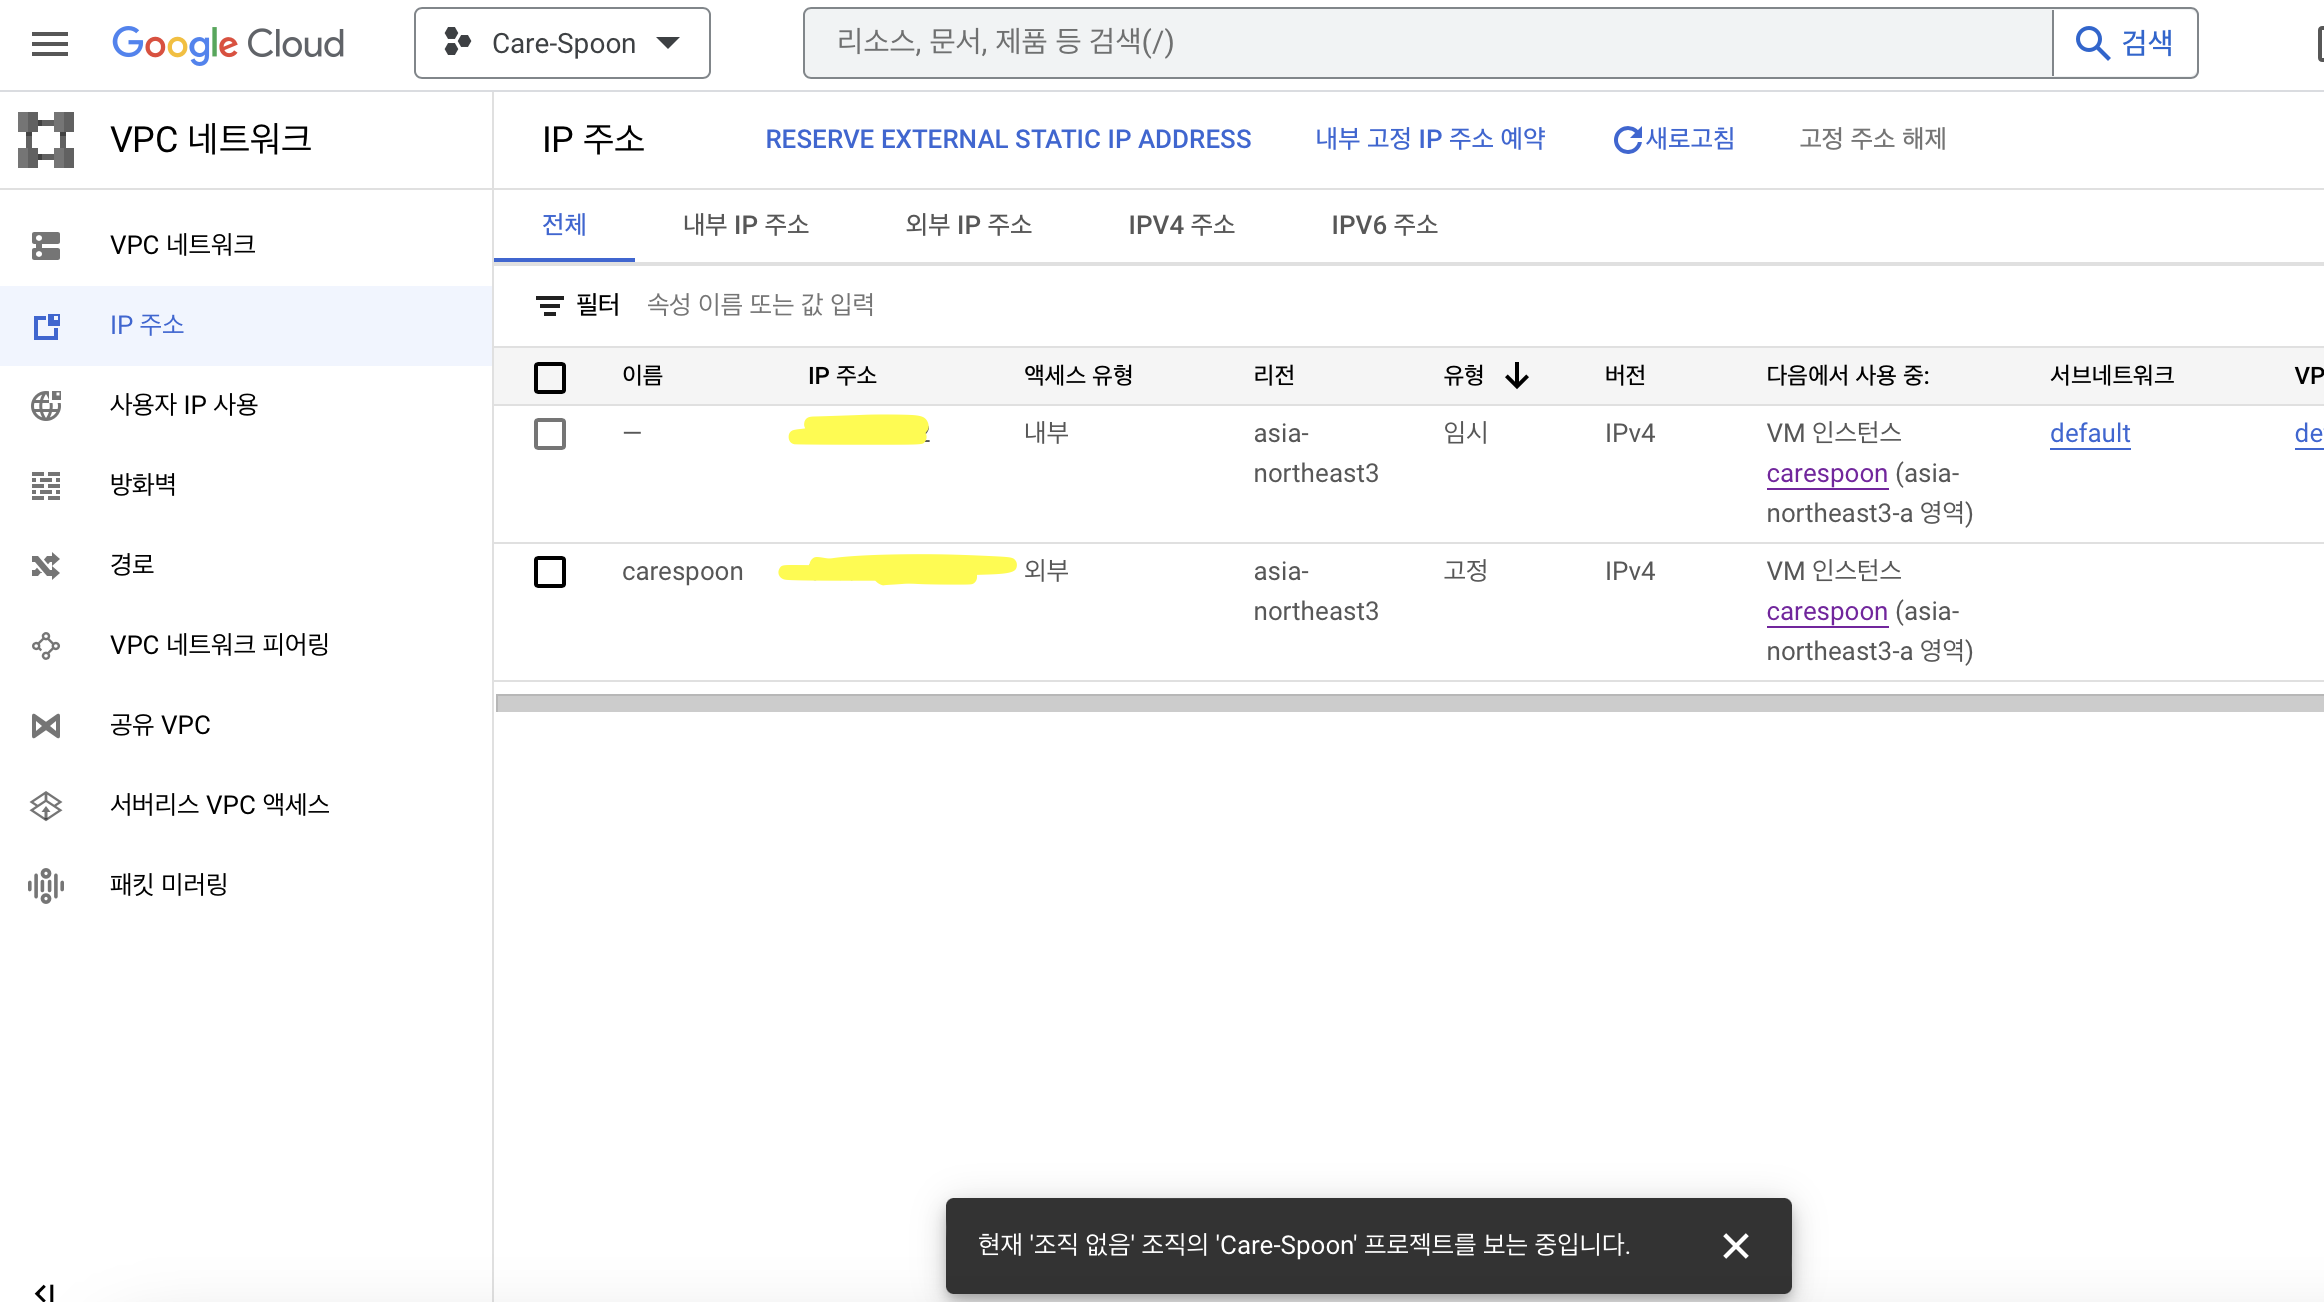Click the shared VPC icon
The image size is (2324, 1302).
[46, 725]
